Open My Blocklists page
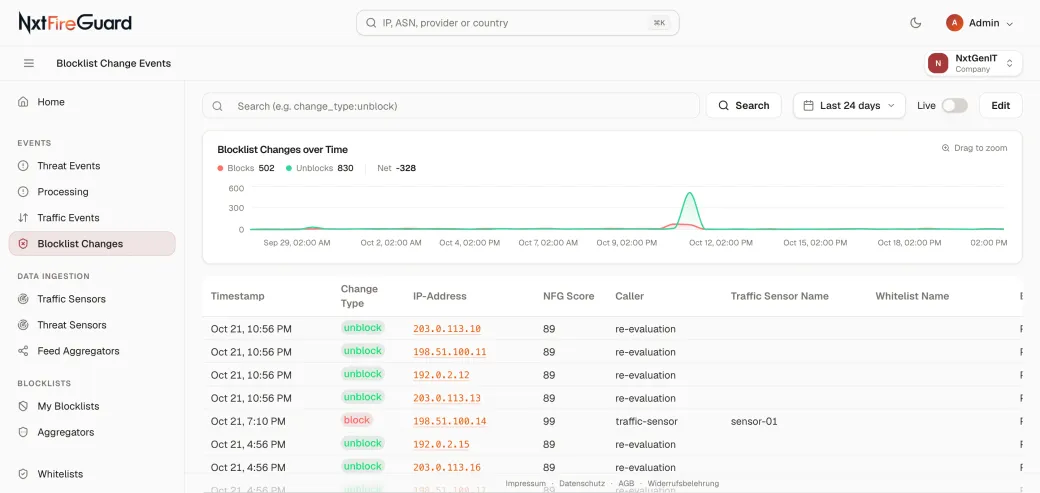Screen dimensions: 1040x493 click(x=68, y=406)
